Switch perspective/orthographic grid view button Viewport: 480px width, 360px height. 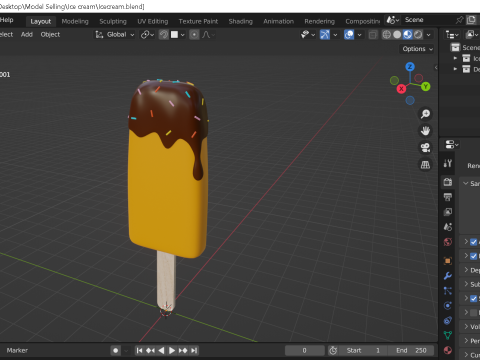[x=425, y=165]
